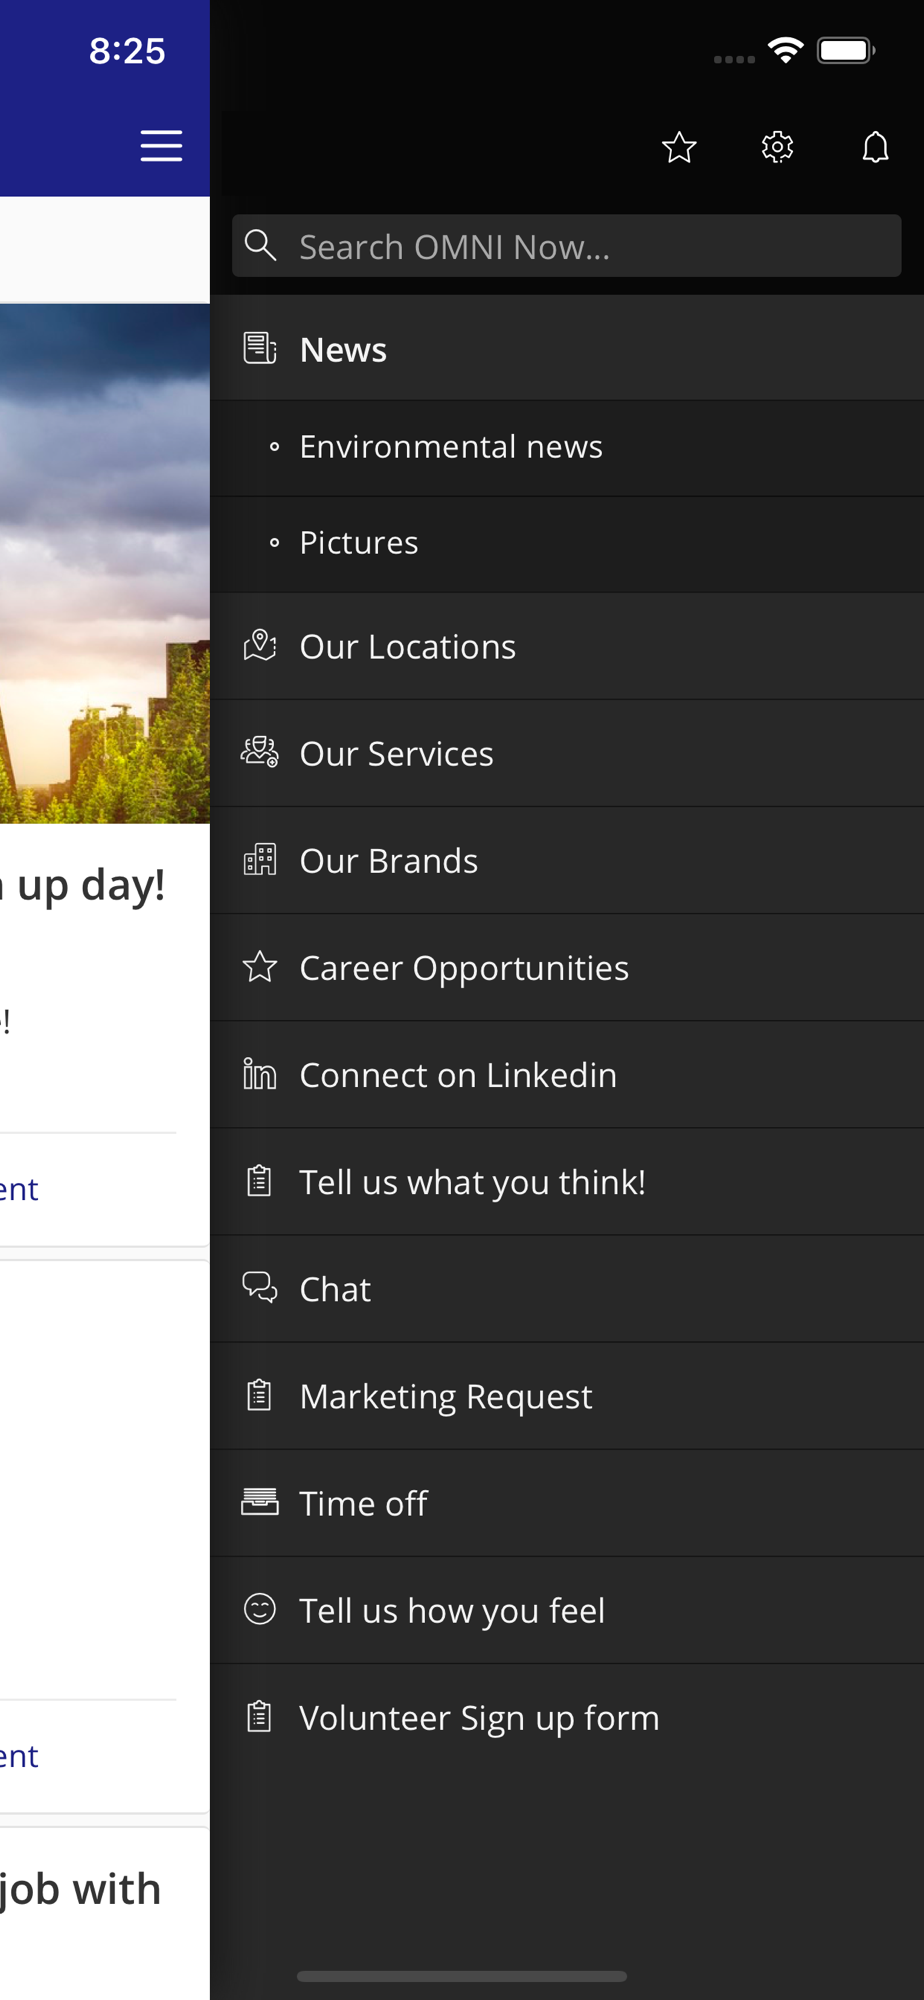This screenshot has width=924, height=2000.
Task: Tap the cityscape article image
Action: (x=104, y=564)
